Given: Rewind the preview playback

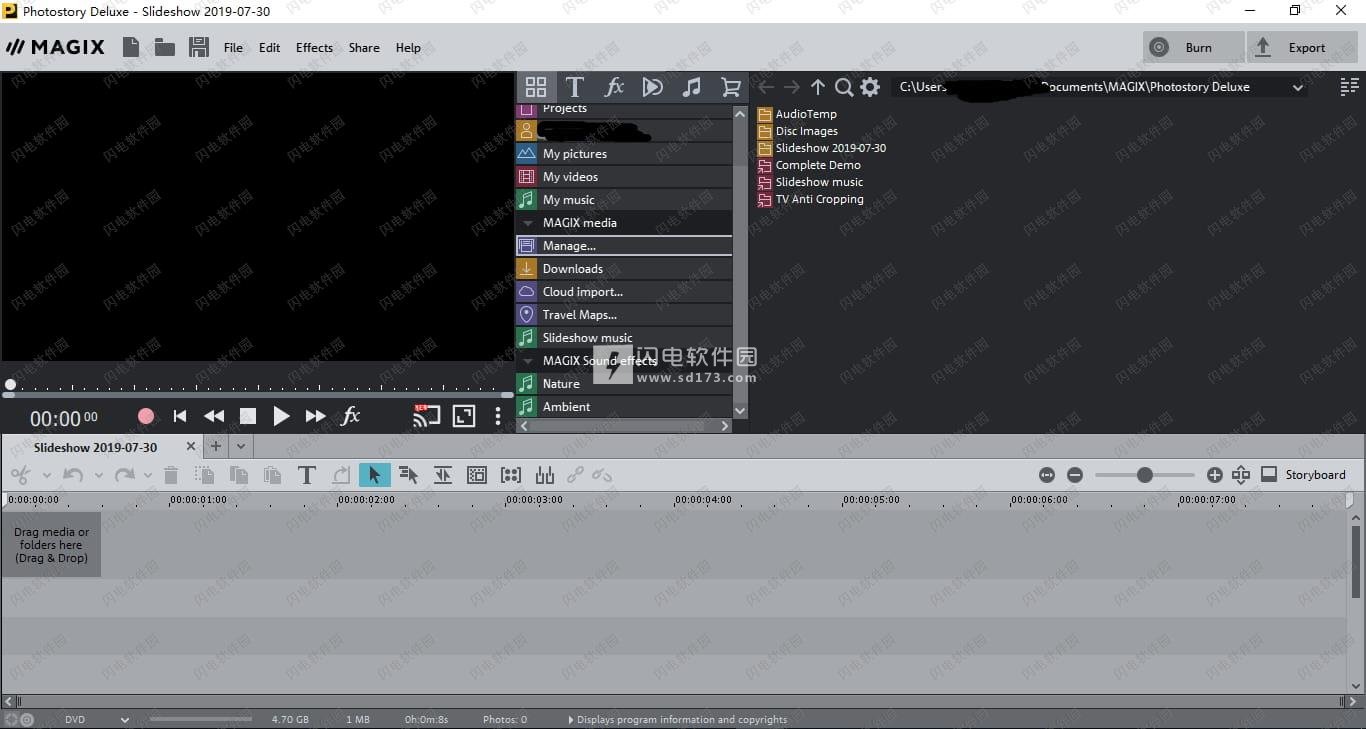Looking at the screenshot, I should tap(214, 416).
